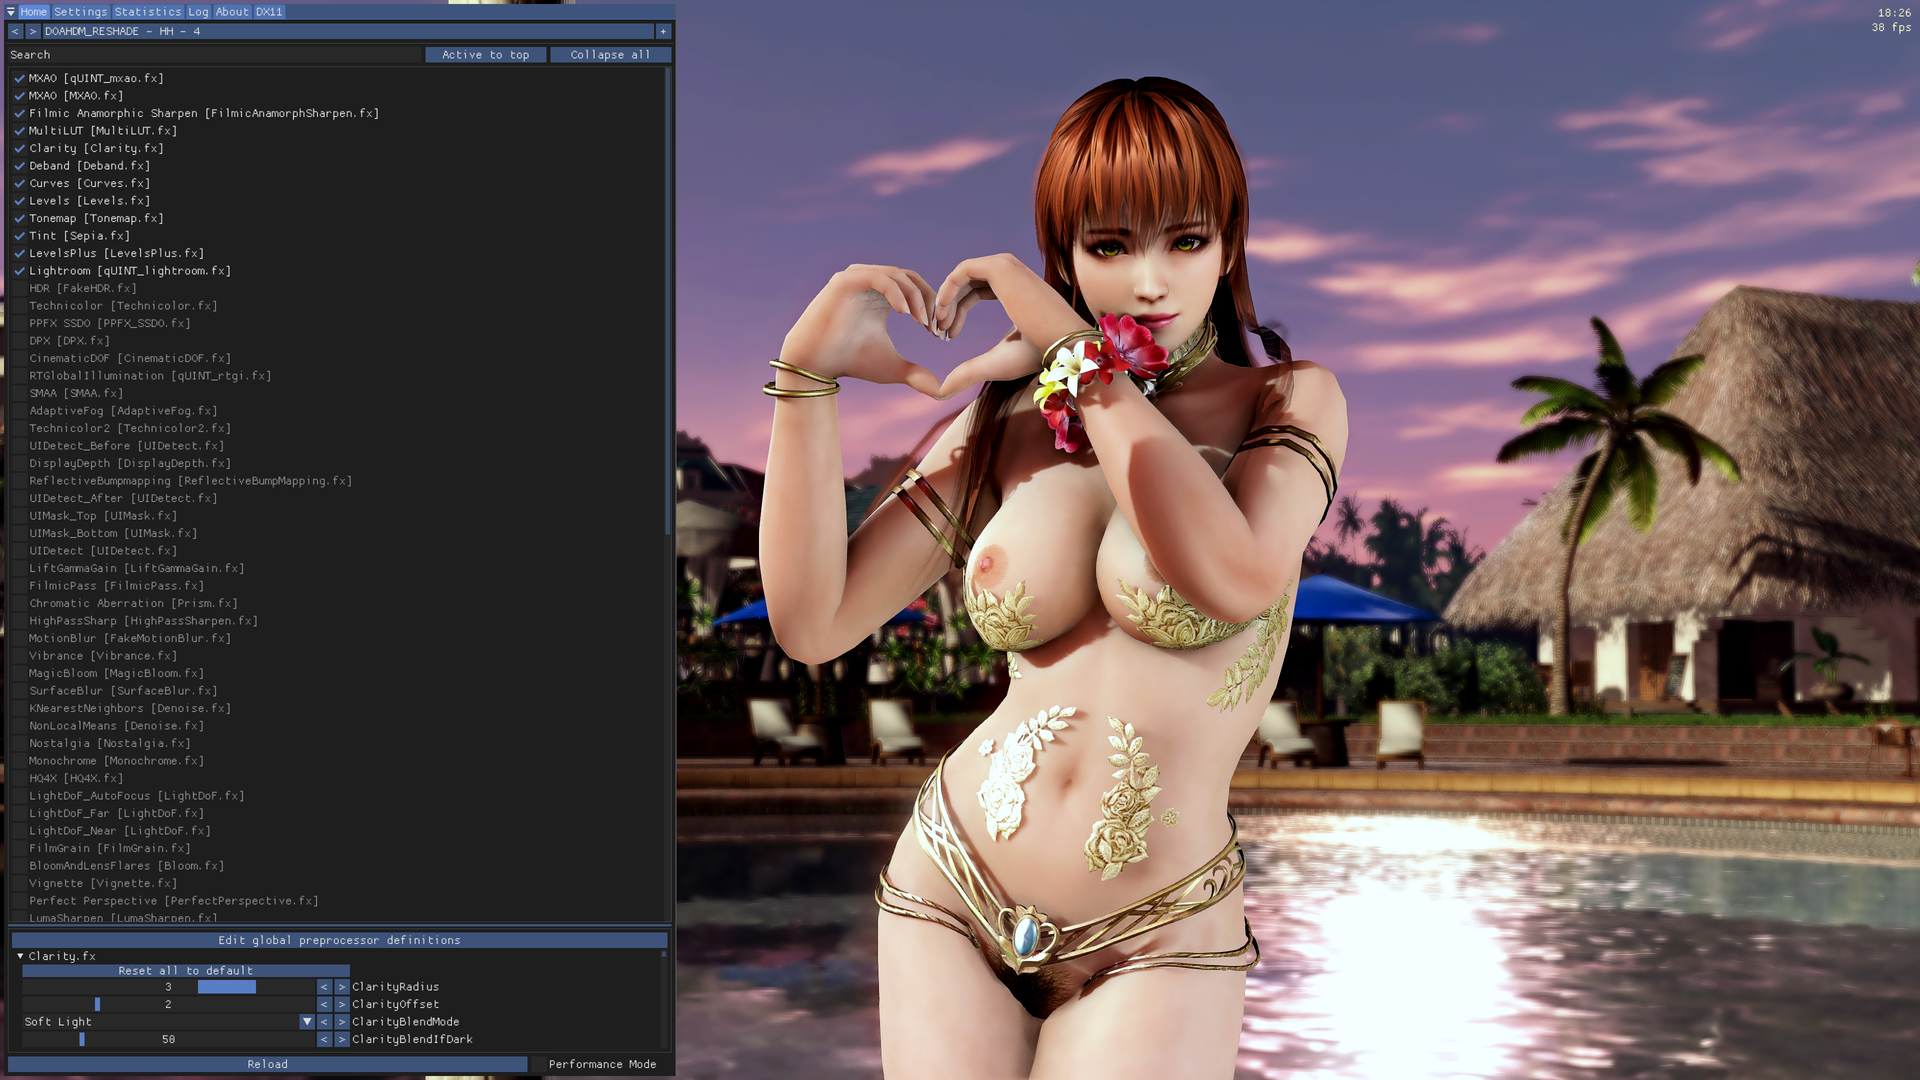Enable Chromatic Aberration Prism.fx effect

coord(19,604)
